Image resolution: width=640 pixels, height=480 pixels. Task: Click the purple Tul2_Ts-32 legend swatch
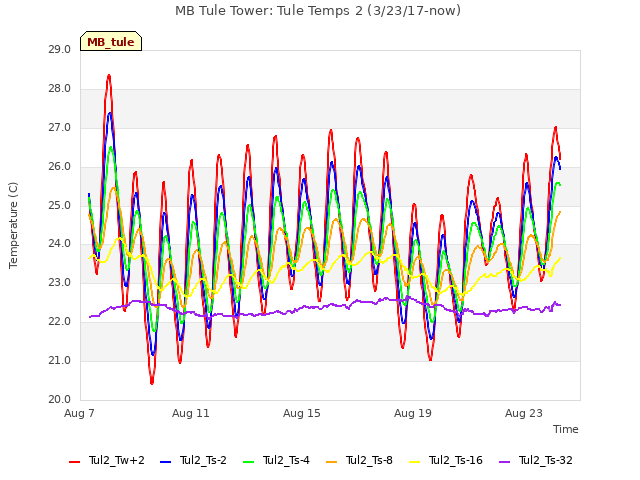point(505,462)
